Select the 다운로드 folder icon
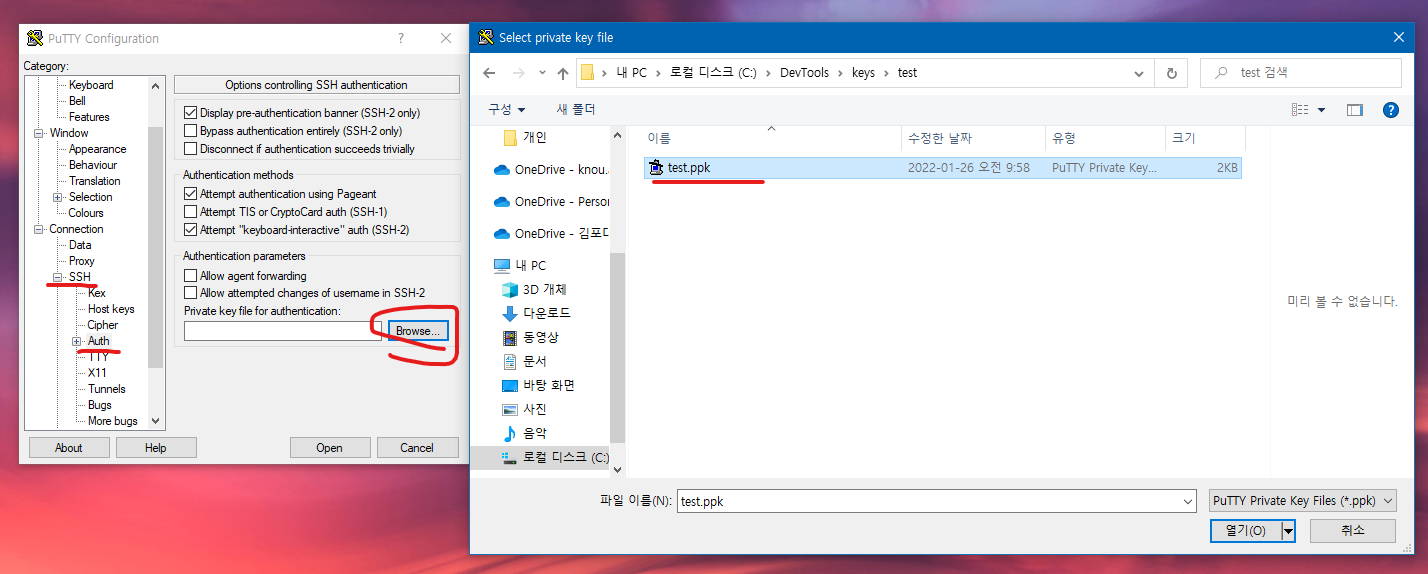The width and height of the screenshot is (1428, 574). click(x=509, y=314)
